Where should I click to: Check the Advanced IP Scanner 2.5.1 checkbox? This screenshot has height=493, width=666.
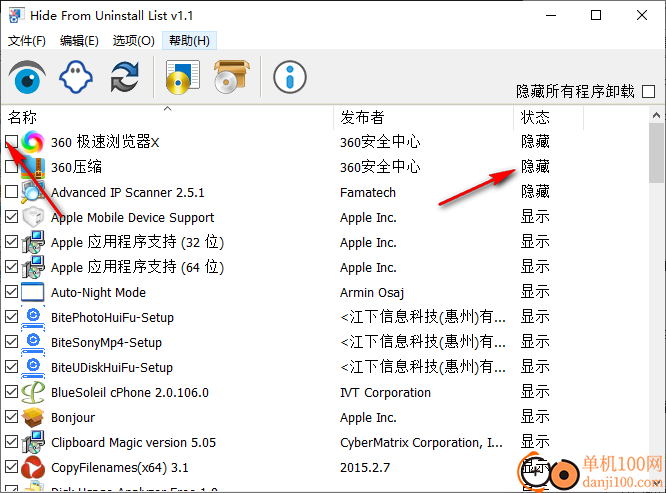tap(11, 192)
